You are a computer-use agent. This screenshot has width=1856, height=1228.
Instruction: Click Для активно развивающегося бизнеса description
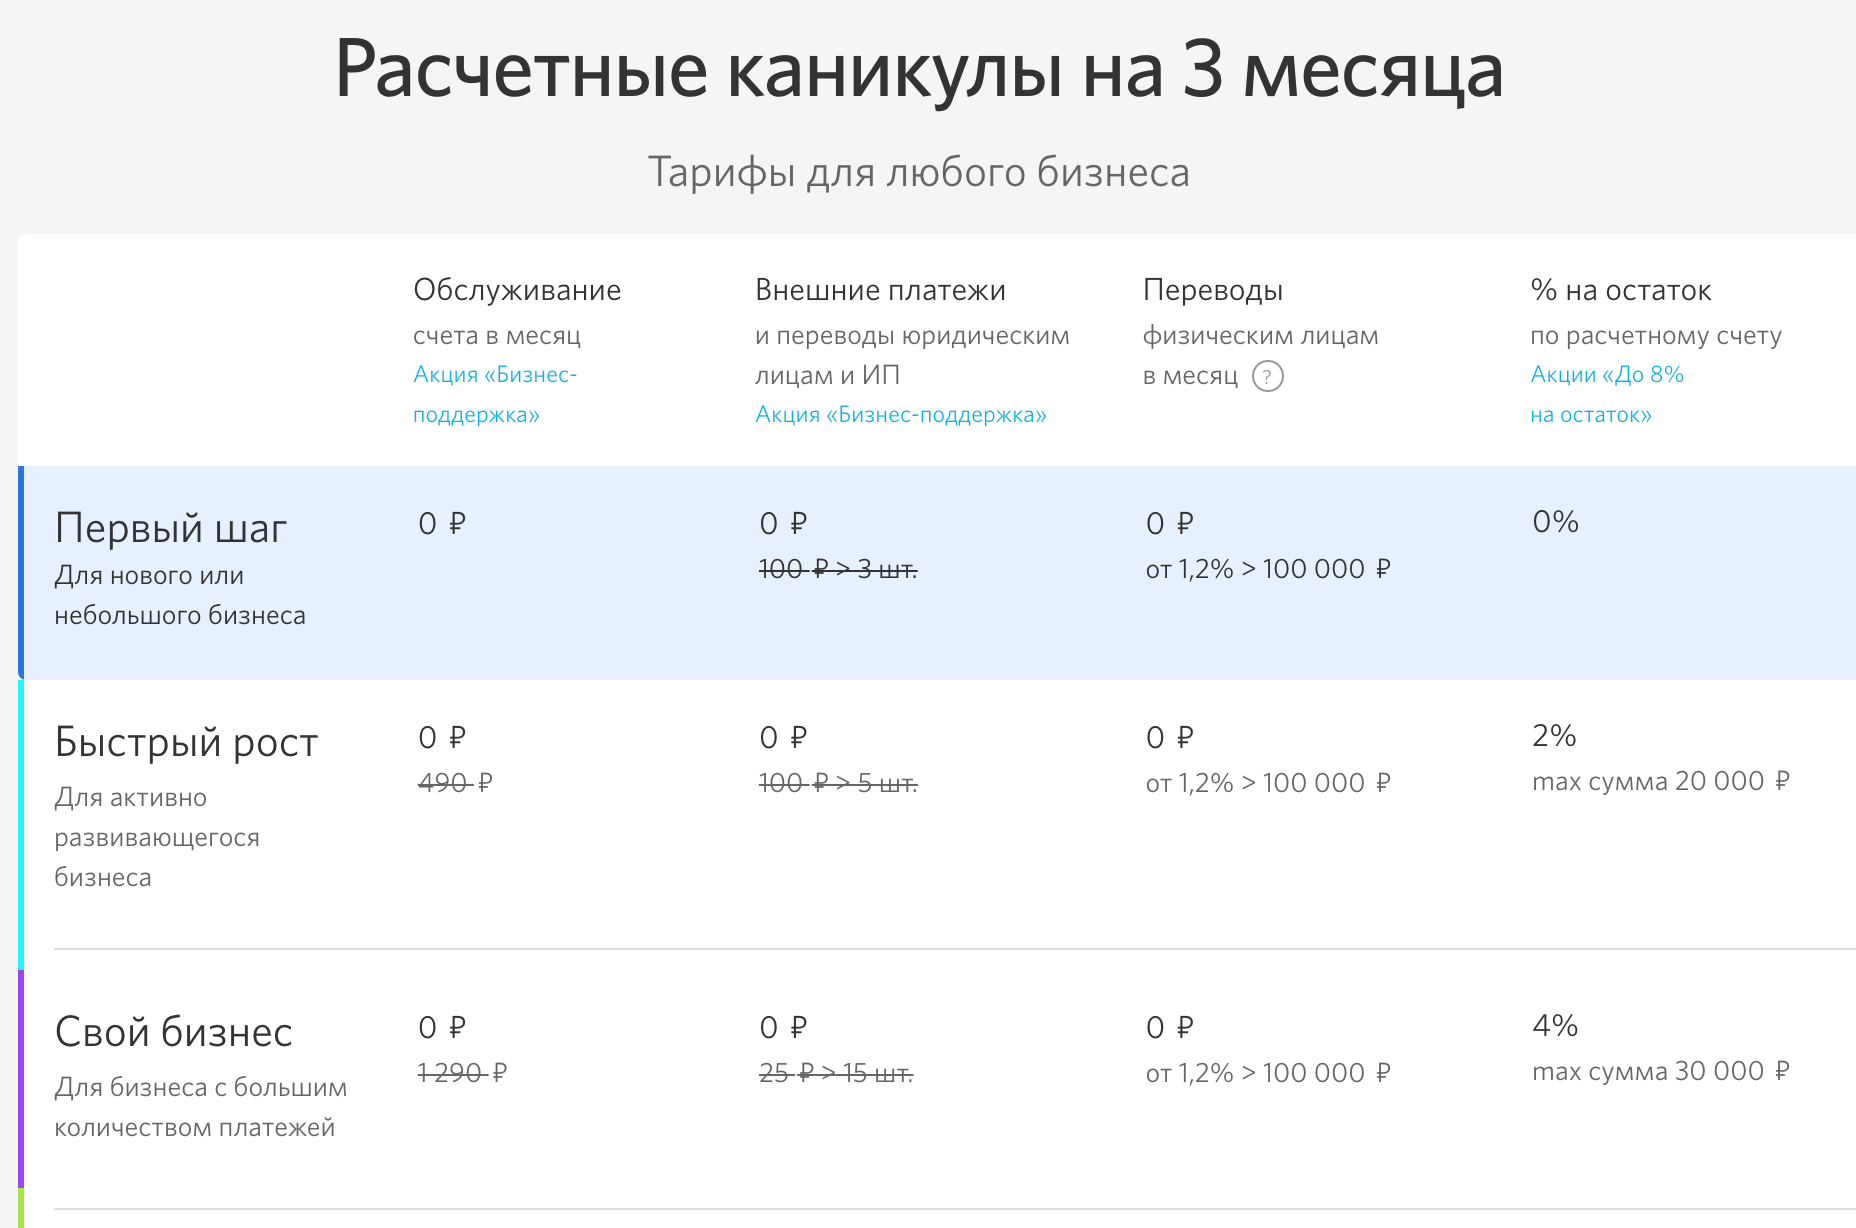point(157,837)
